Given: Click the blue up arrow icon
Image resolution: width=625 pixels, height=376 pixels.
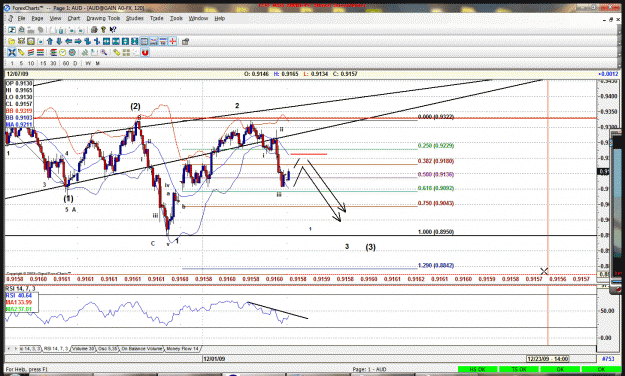Looking at the screenshot, I should click(50, 41).
